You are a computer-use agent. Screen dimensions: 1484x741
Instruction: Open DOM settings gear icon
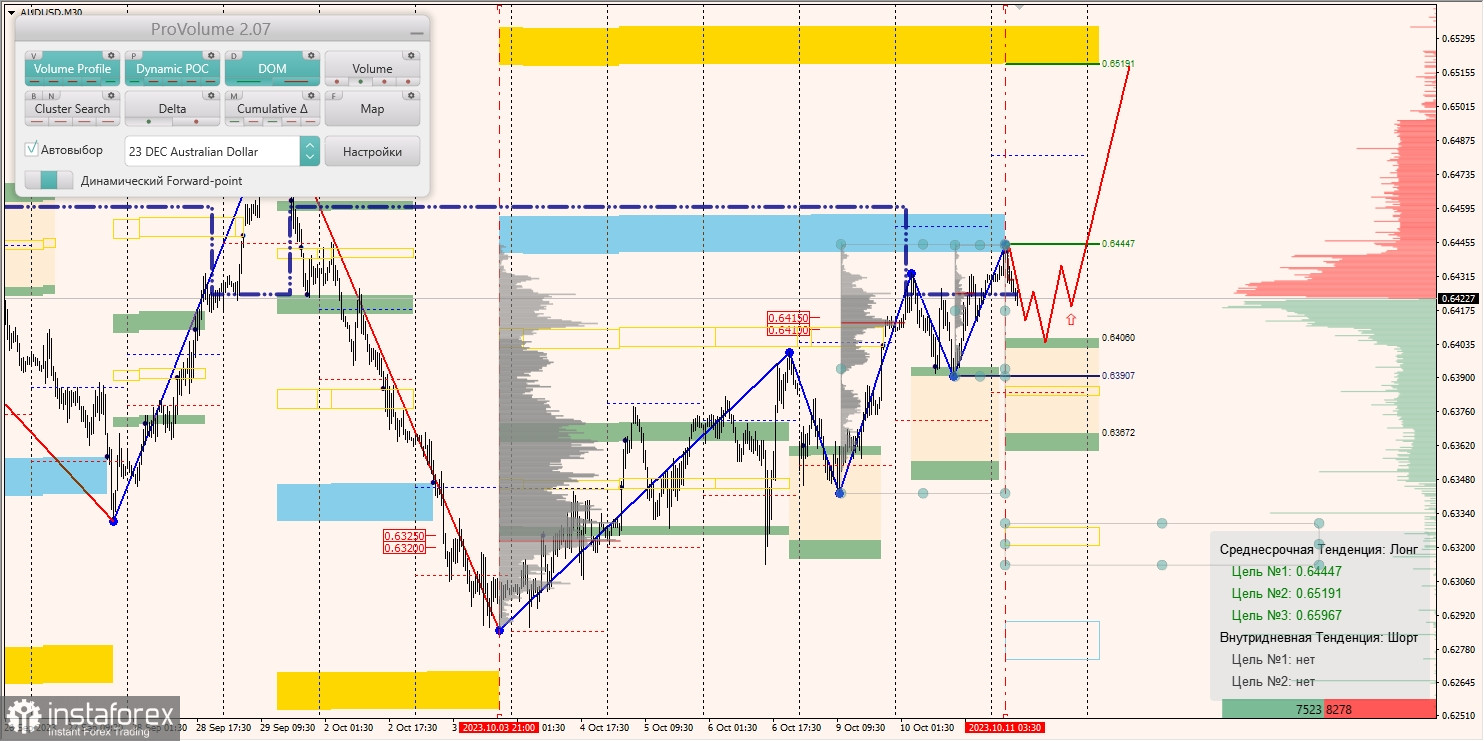311,55
